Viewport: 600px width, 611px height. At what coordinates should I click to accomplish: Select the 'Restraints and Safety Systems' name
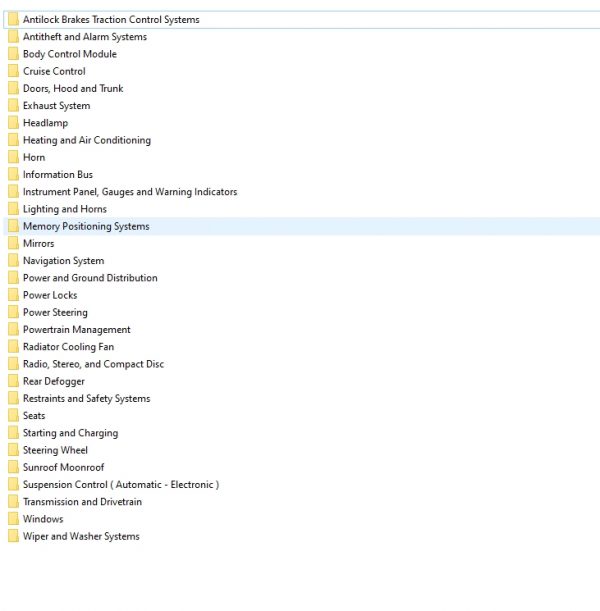pyautogui.click(x=86, y=398)
